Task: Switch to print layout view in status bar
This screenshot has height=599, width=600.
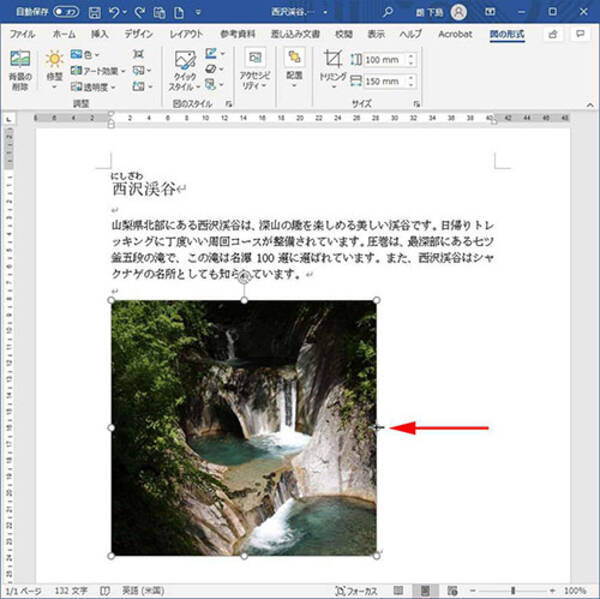Action: pos(426,590)
